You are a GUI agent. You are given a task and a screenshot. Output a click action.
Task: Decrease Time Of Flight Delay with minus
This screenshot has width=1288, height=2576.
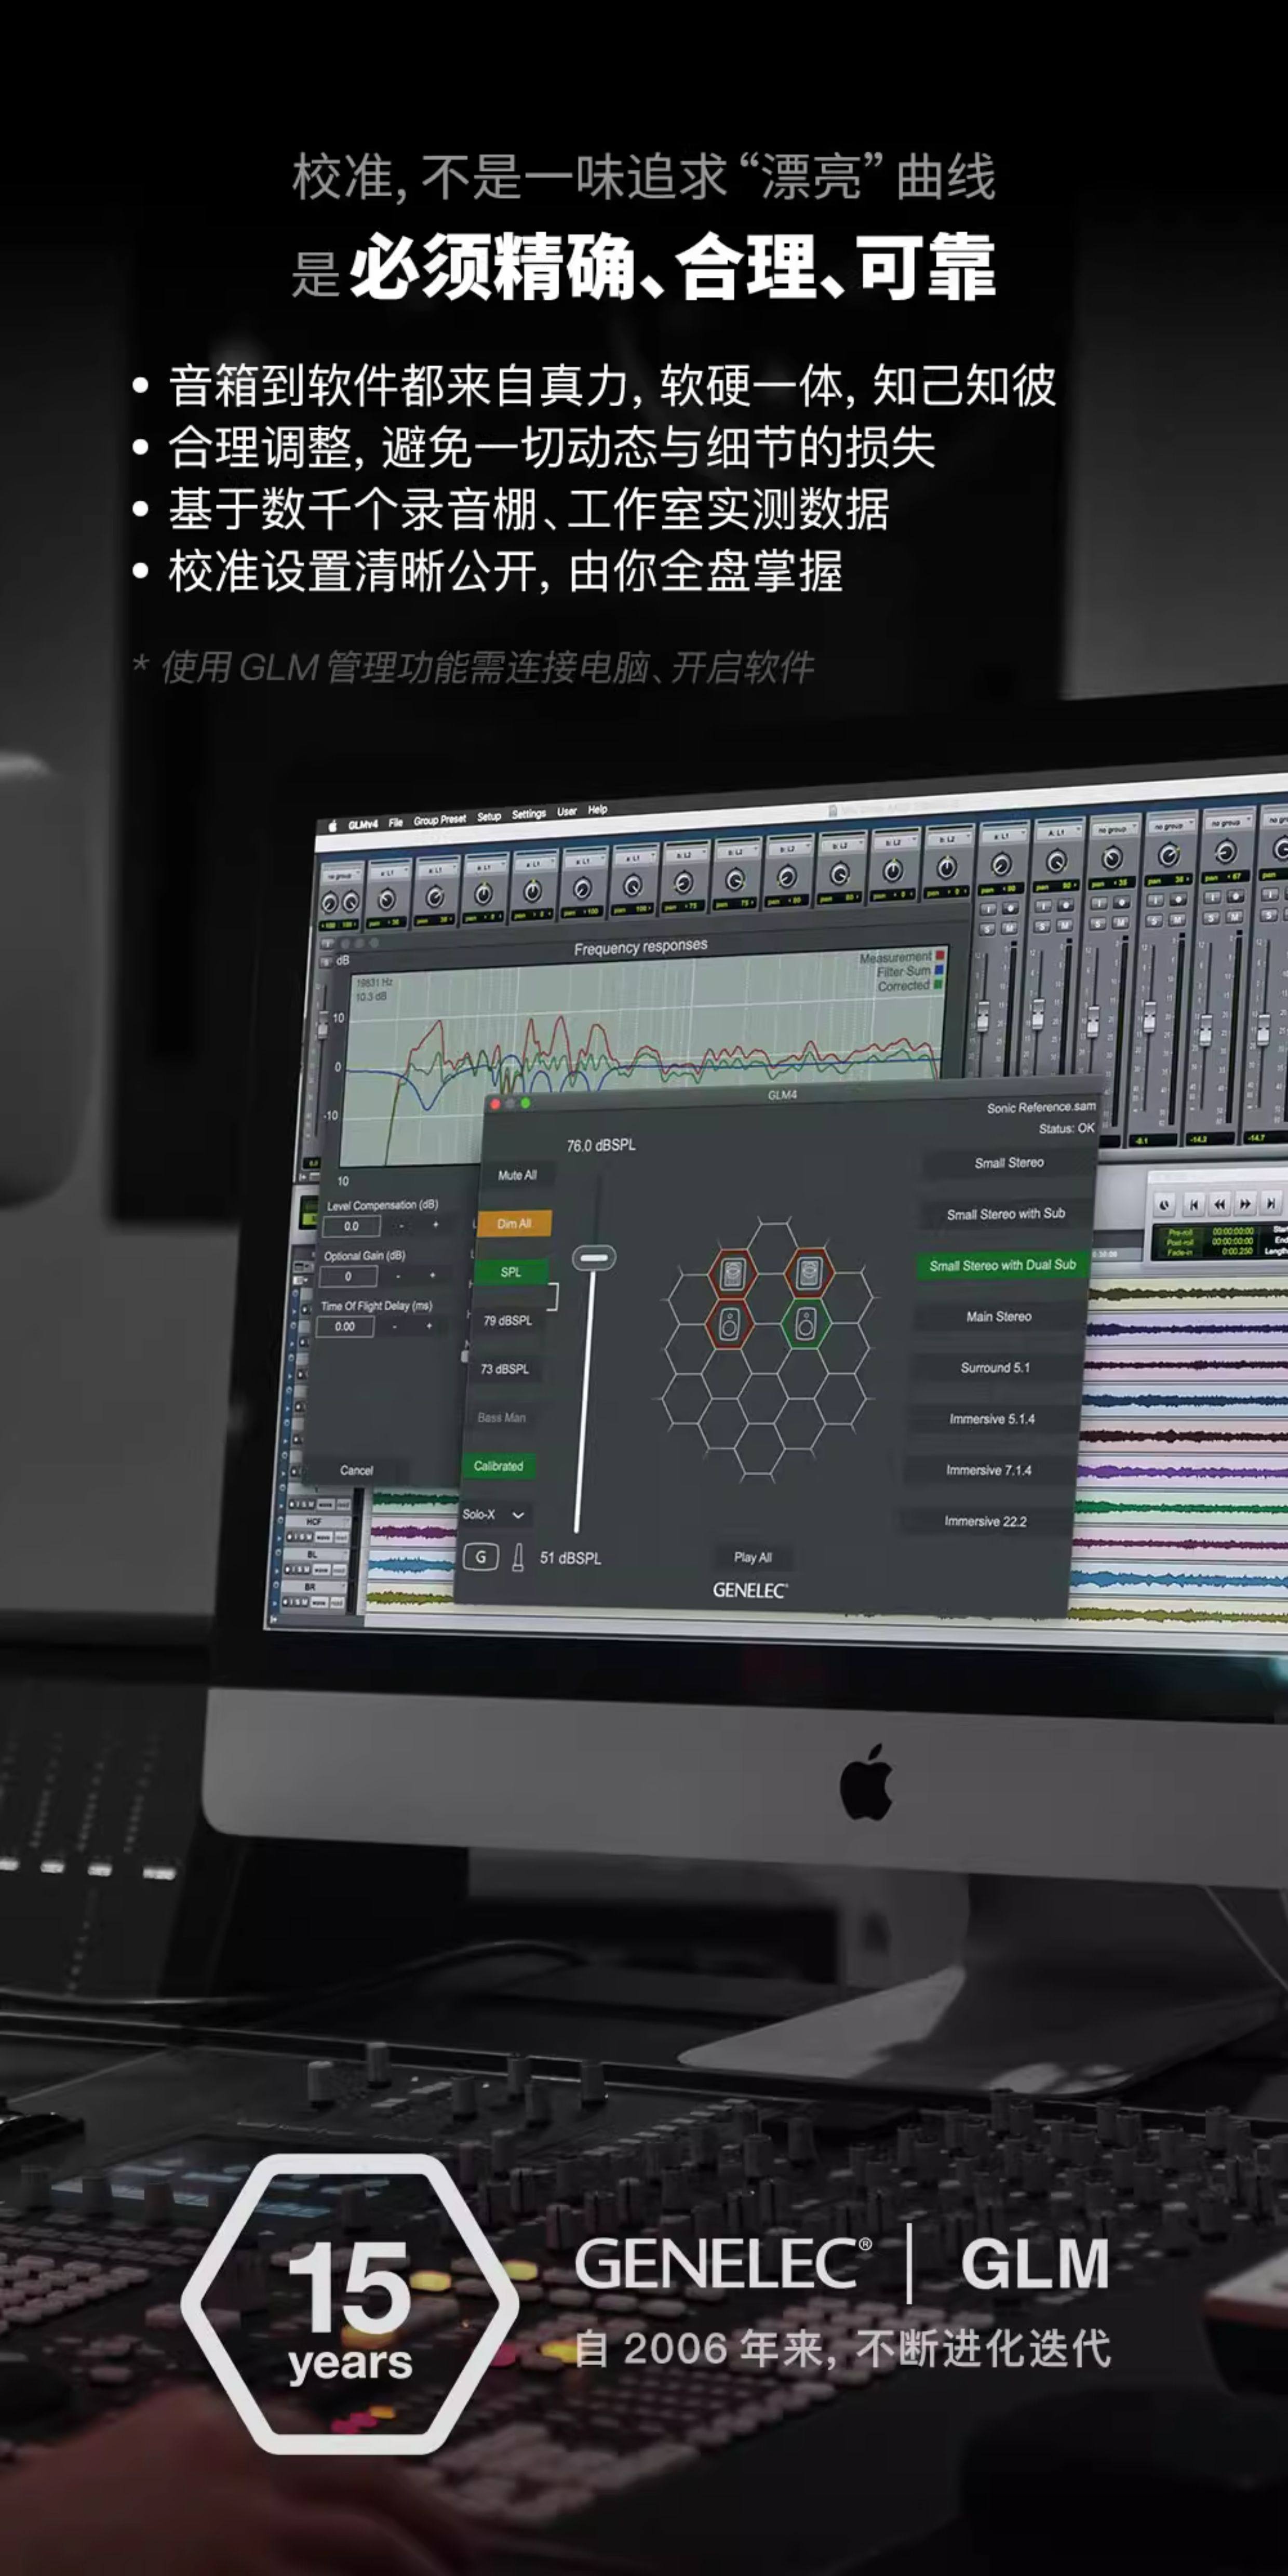(395, 1326)
